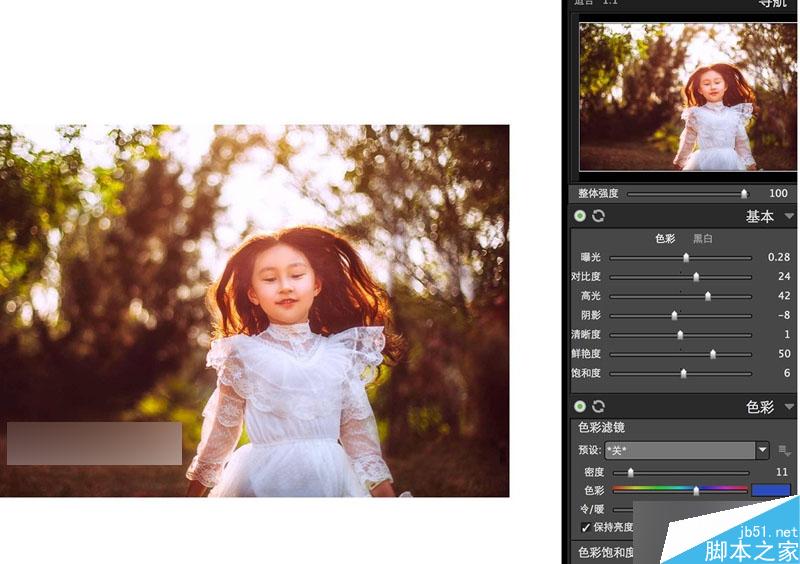Toggle the 保持亮度 checkbox
Screen dimensions: 800x564
point(586,527)
